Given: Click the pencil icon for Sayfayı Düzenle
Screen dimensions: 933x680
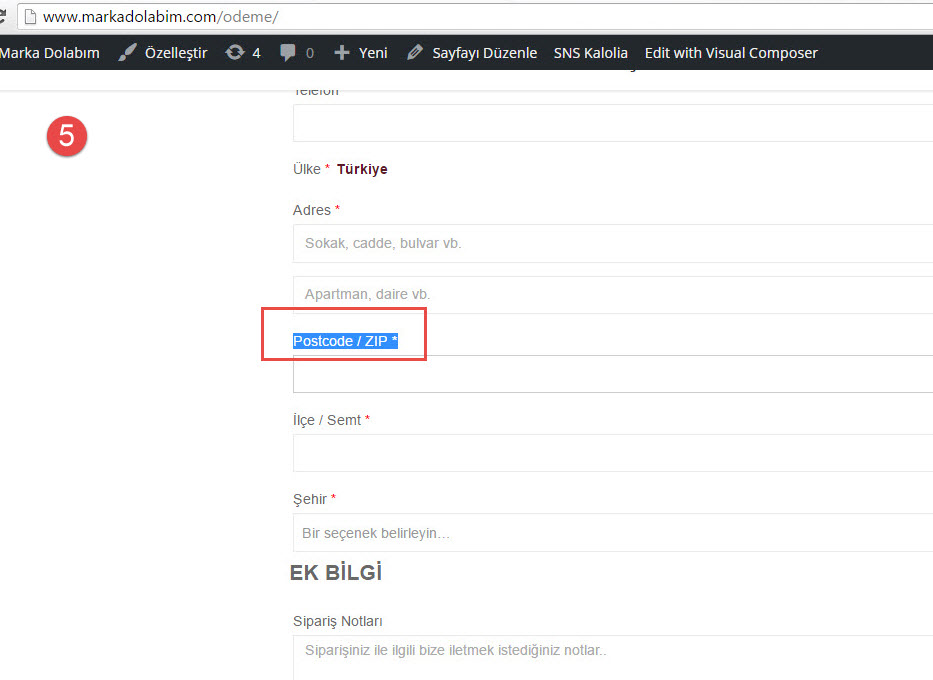Looking at the screenshot, I should [415, 53].
